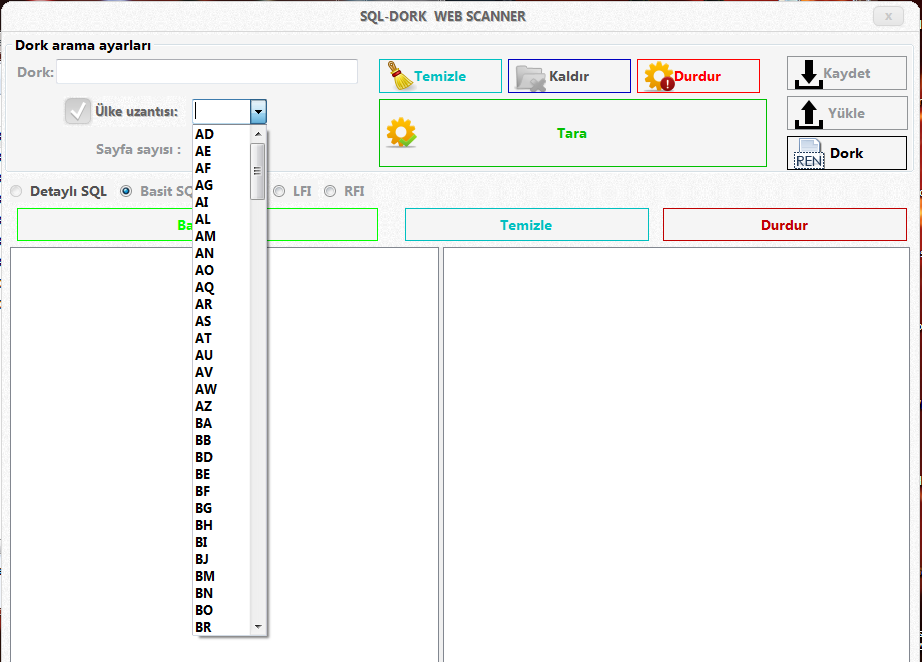
Task: Choose the RFI radio option
Action: pos(330,191)
